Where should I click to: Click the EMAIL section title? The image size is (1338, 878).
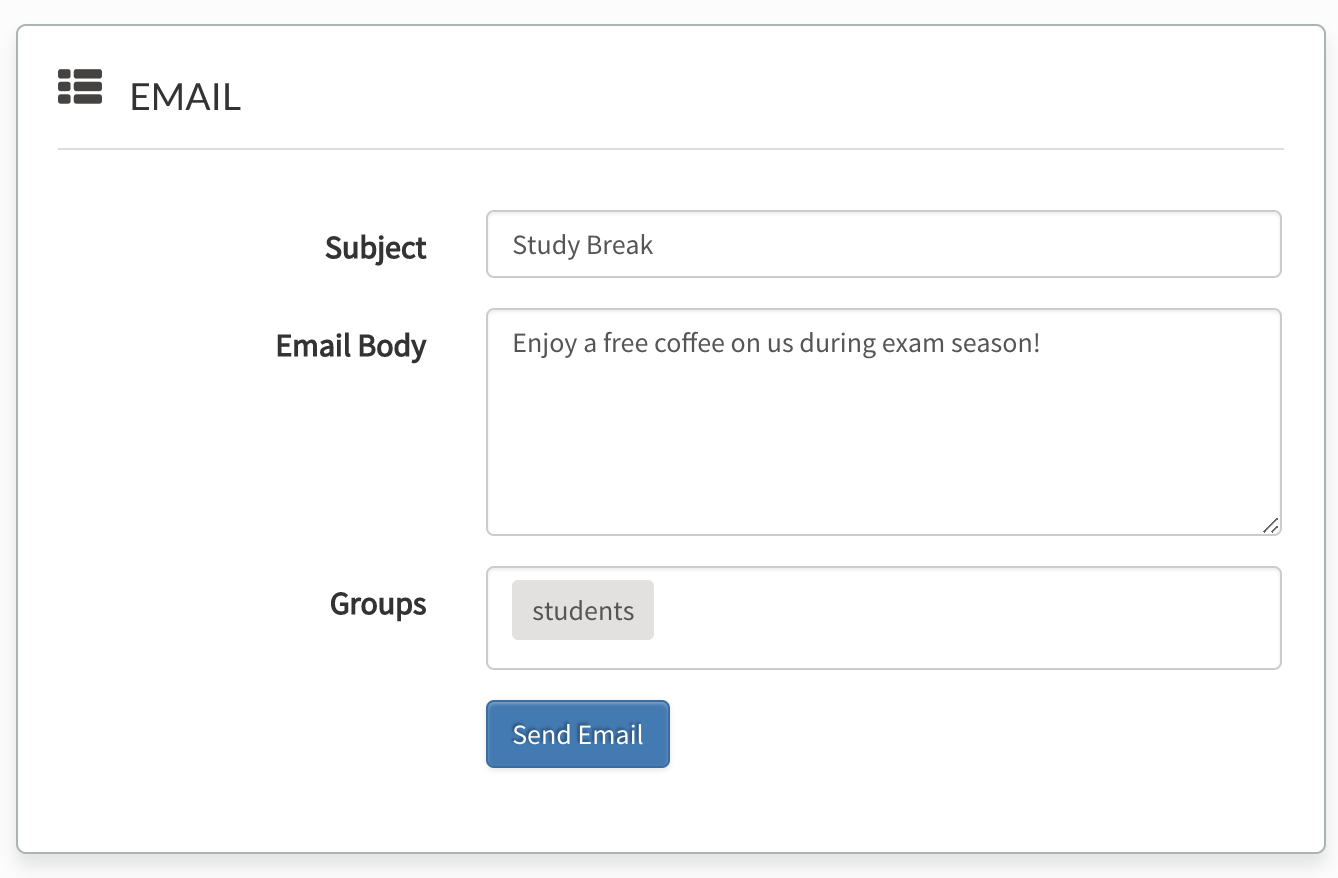185,96
